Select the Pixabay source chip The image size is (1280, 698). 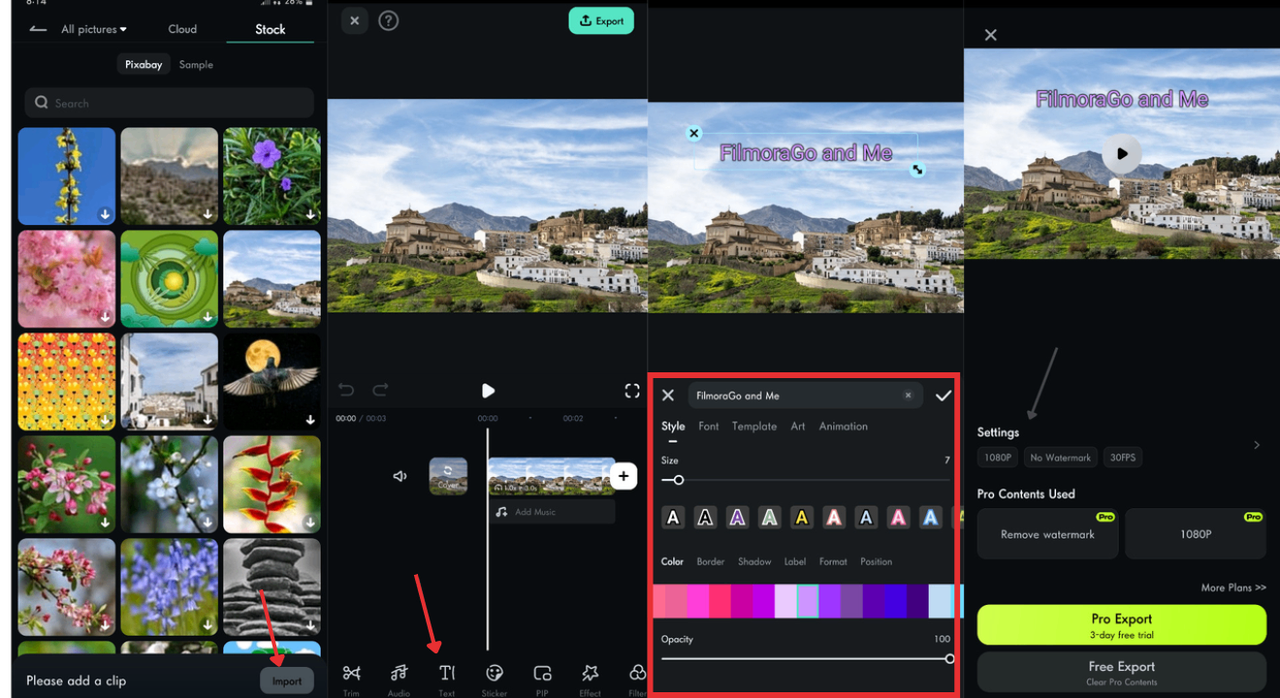pos(144,64)
